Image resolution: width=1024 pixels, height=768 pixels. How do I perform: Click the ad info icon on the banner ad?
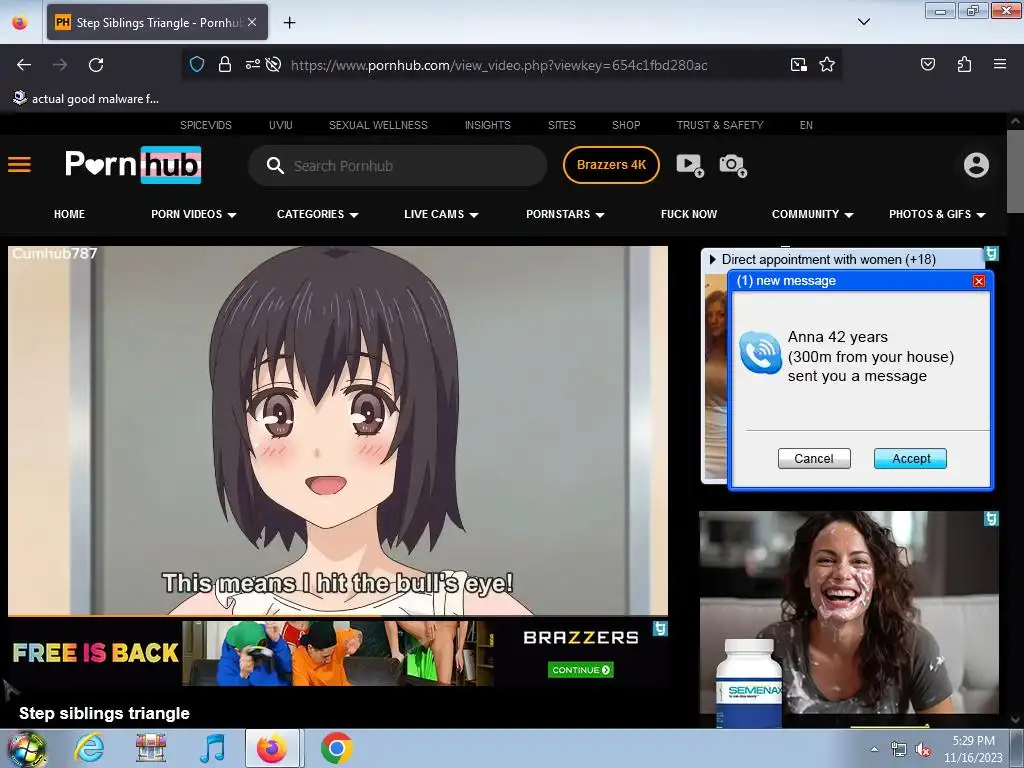pyautogui.click(x=660, y=628)
